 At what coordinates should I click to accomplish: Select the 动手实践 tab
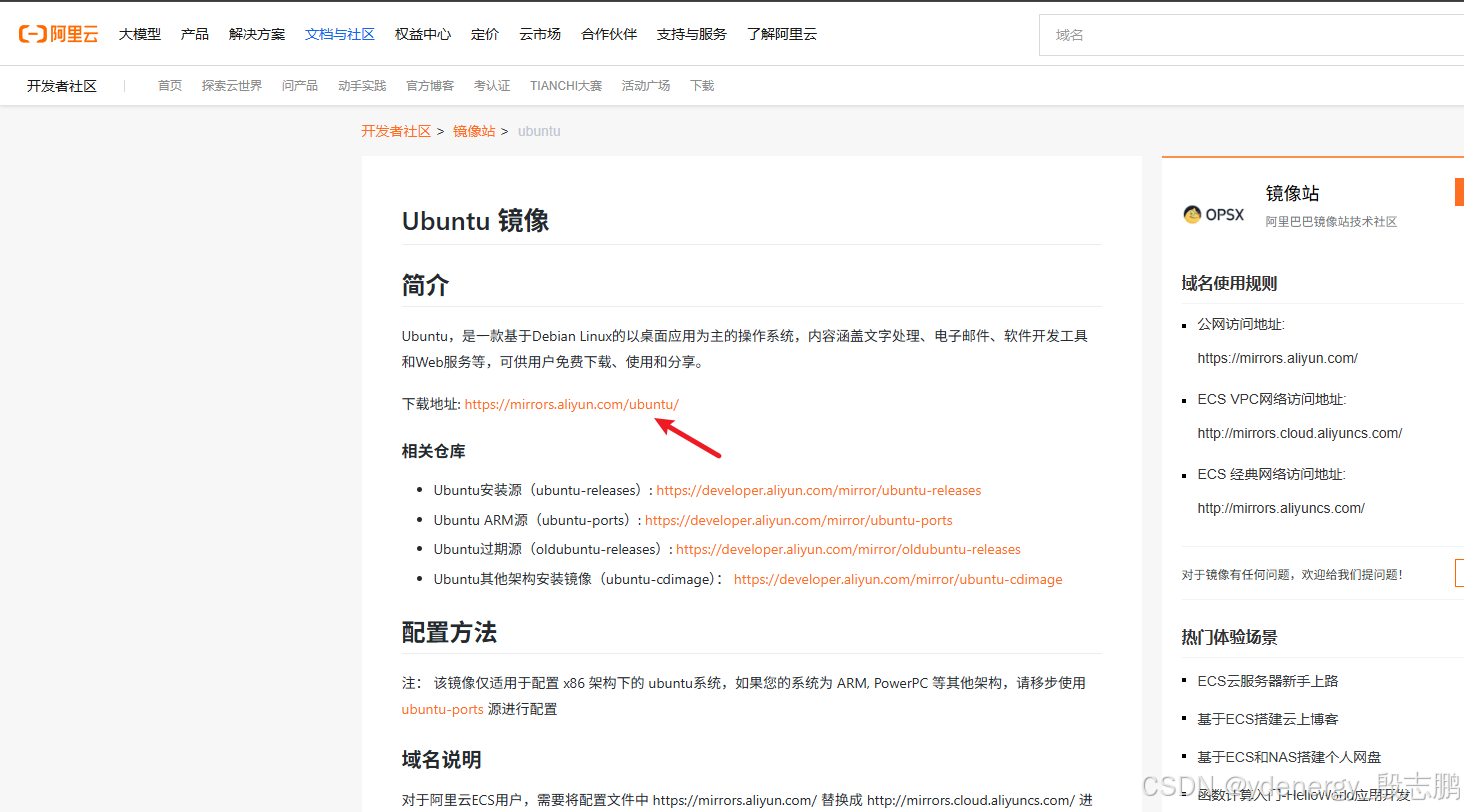tap(362, 86)
